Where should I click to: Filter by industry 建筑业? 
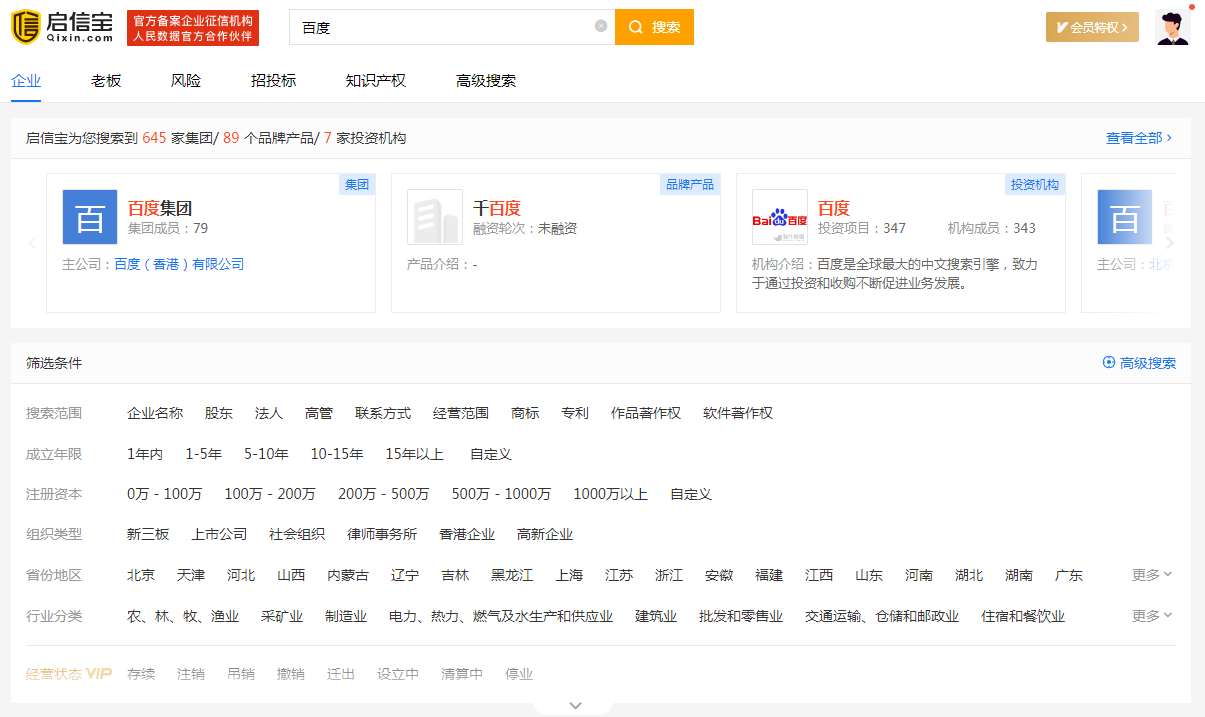click(x=656, y=616)
